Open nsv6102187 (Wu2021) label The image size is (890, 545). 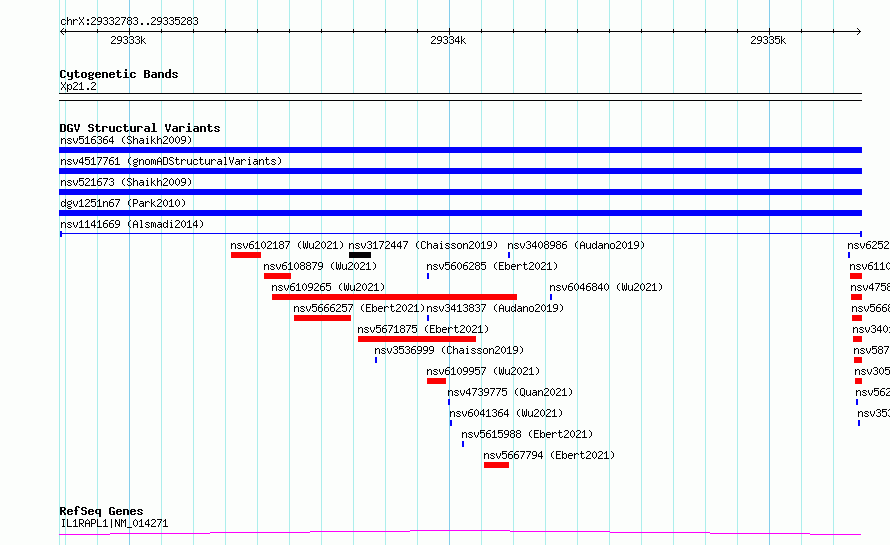(x=287, y=245)
